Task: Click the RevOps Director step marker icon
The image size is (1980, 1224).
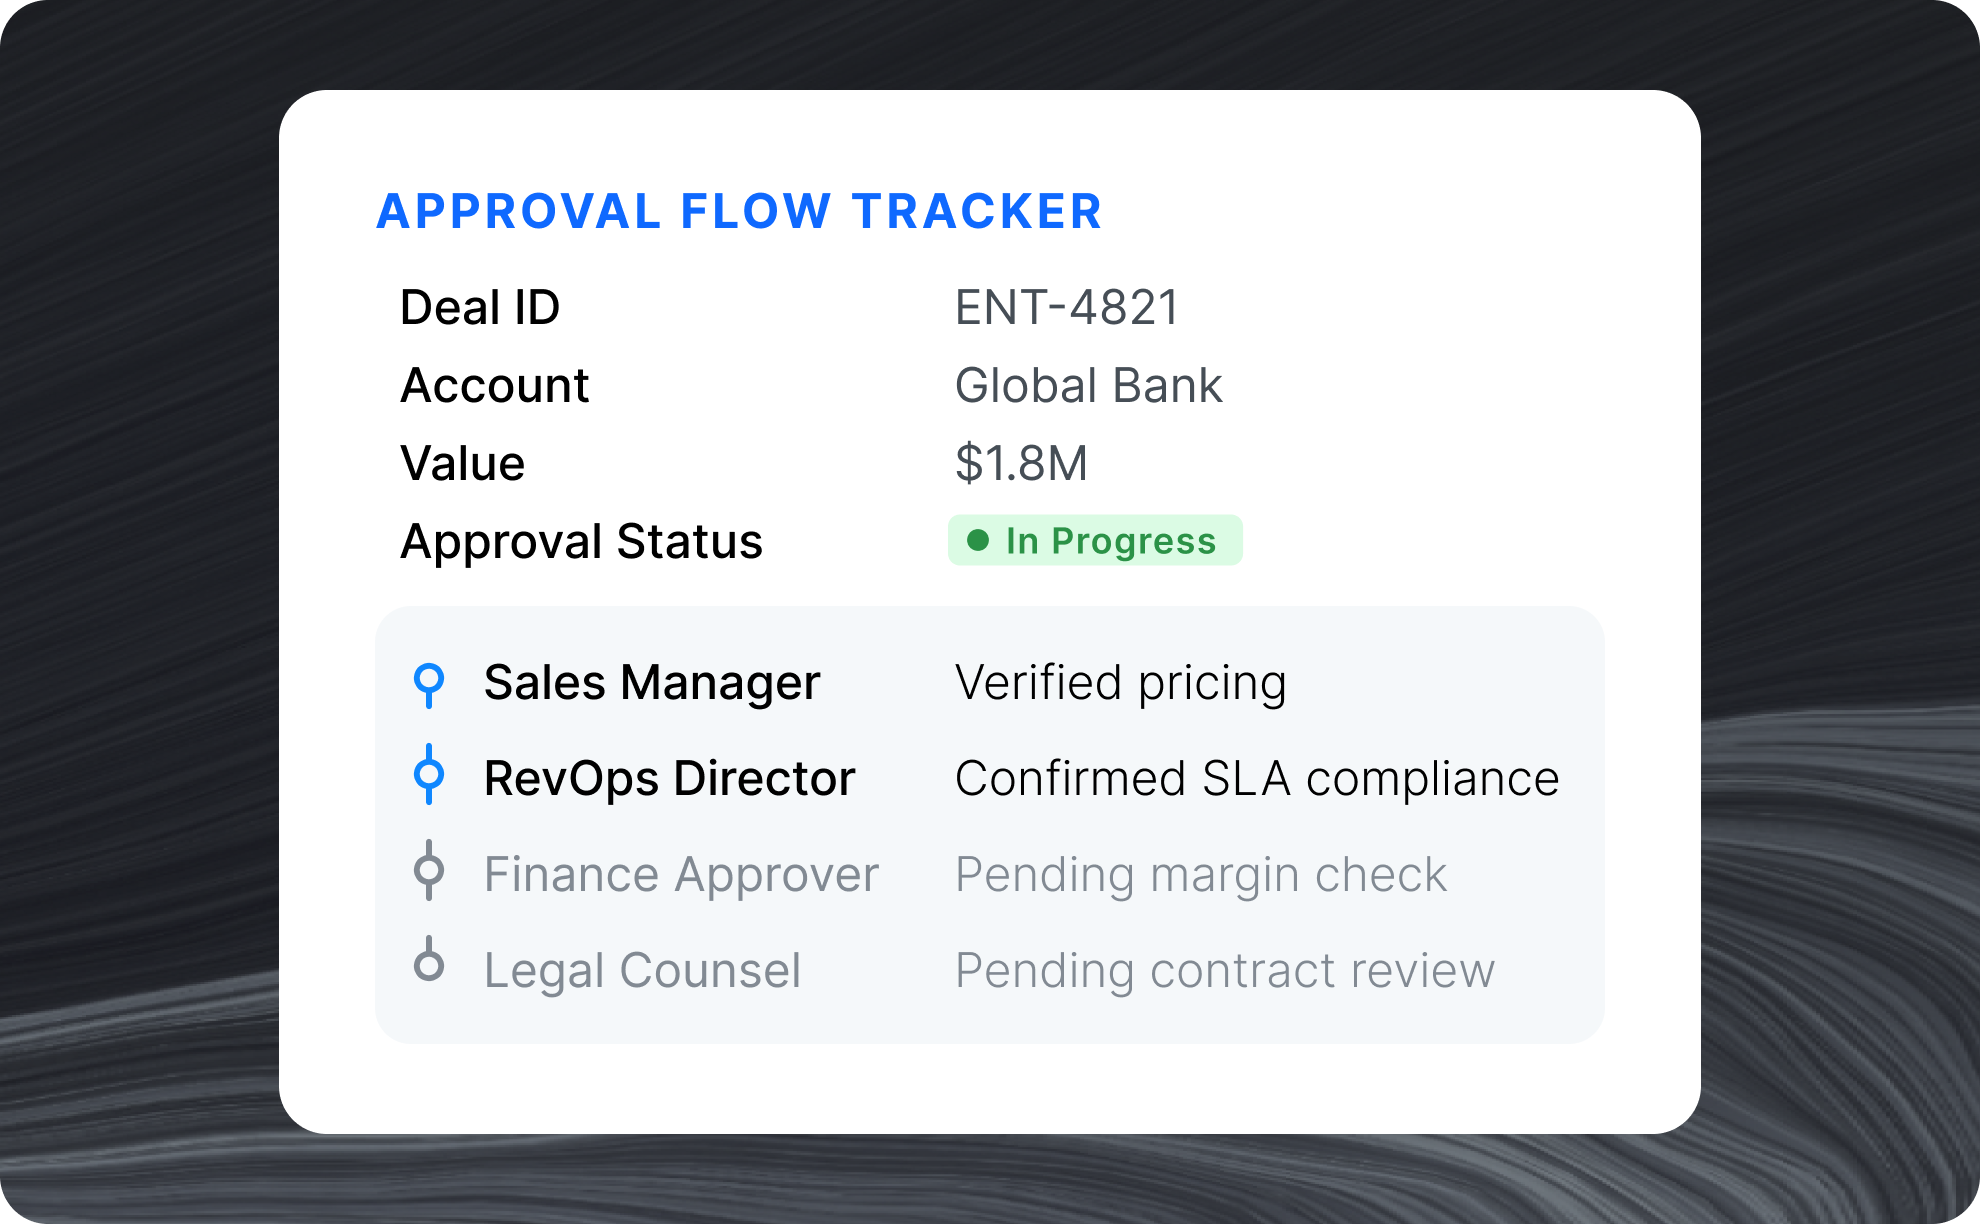Action: 429,775
